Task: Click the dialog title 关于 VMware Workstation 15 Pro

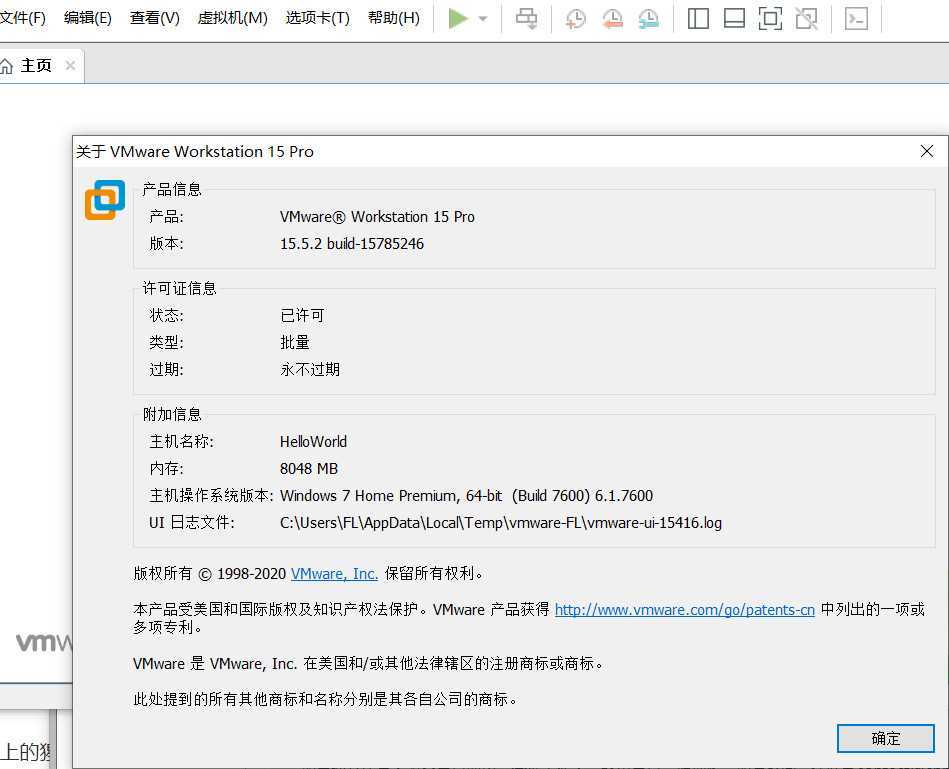Action: (x=194, y=151)
